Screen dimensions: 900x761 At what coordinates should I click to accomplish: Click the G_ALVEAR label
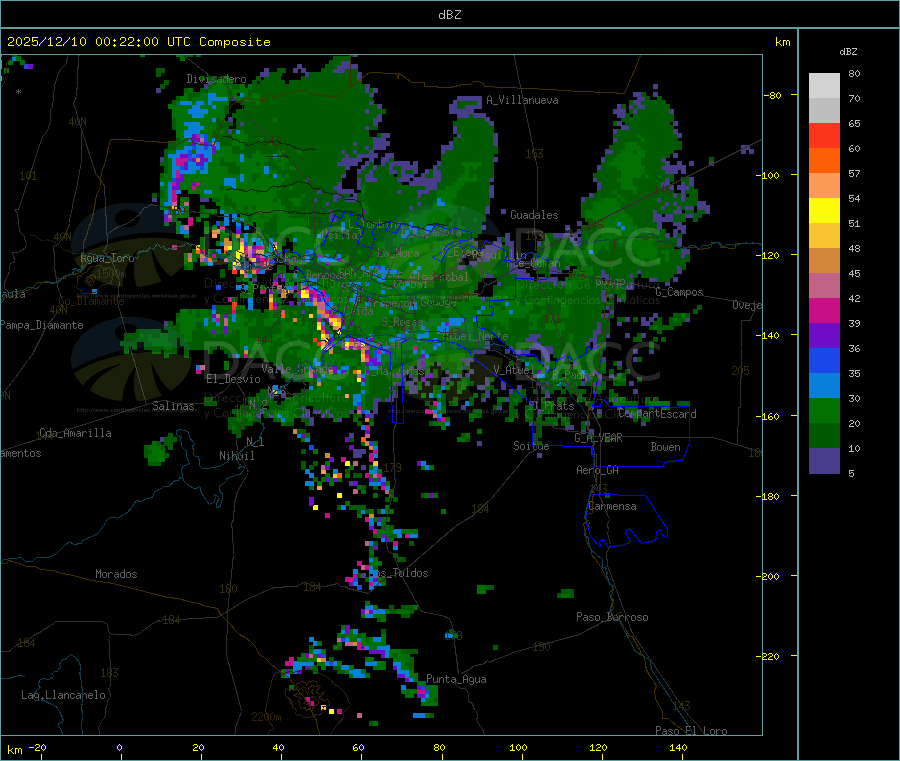(599, 438)
